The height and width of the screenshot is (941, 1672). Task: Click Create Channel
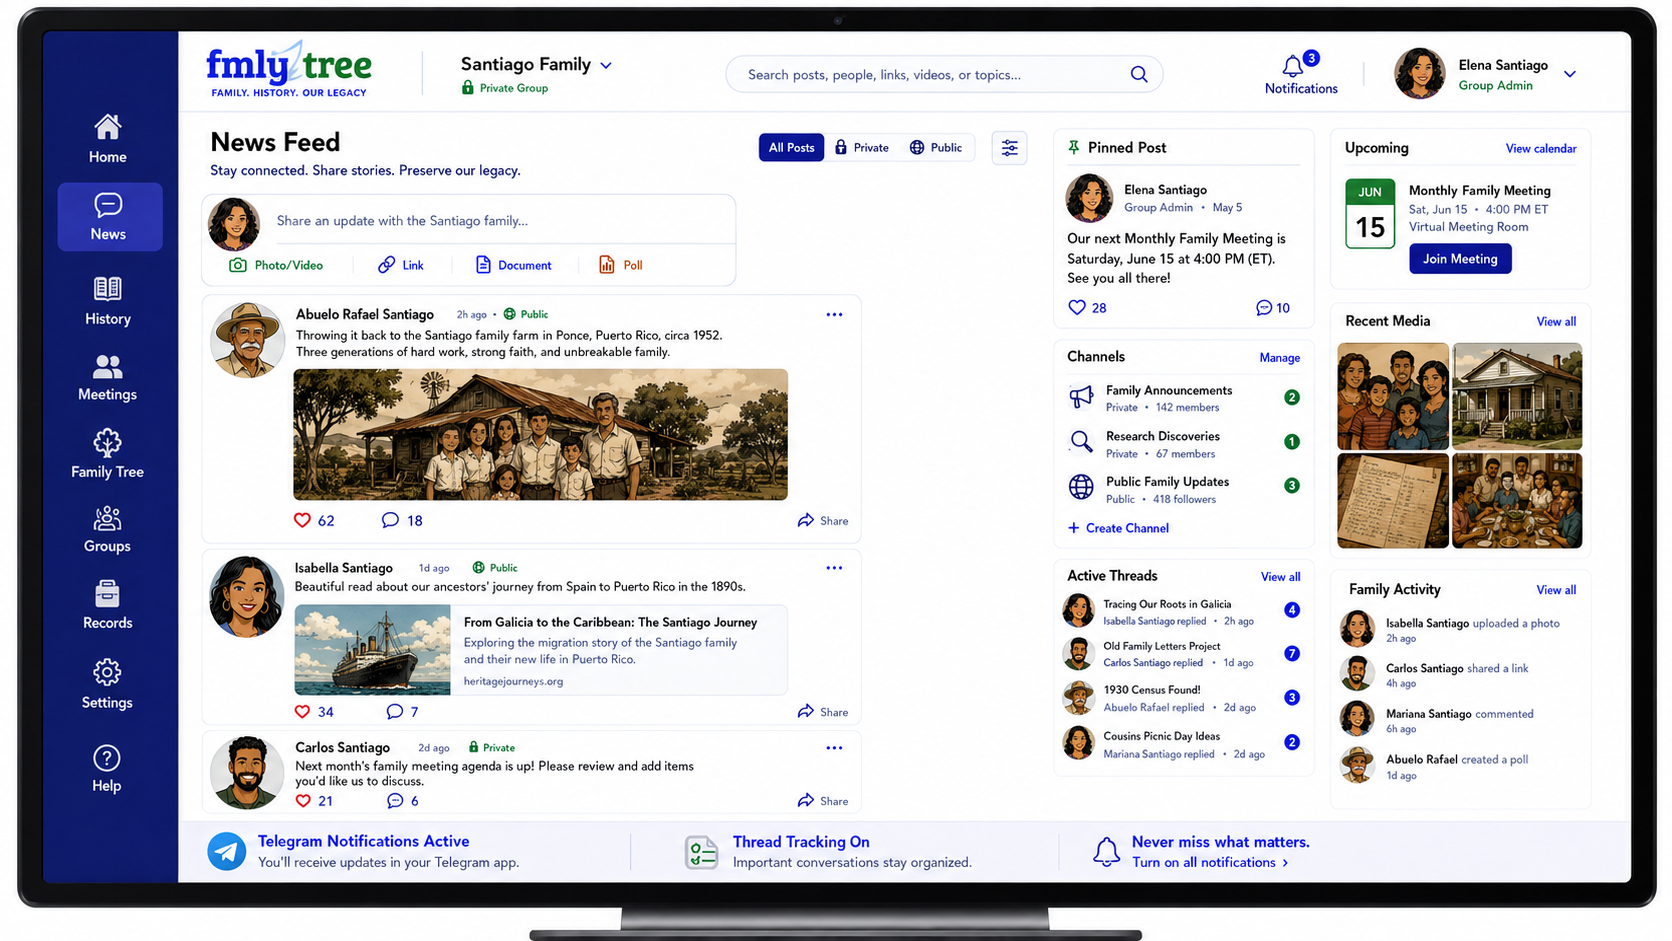point(1118,528)
